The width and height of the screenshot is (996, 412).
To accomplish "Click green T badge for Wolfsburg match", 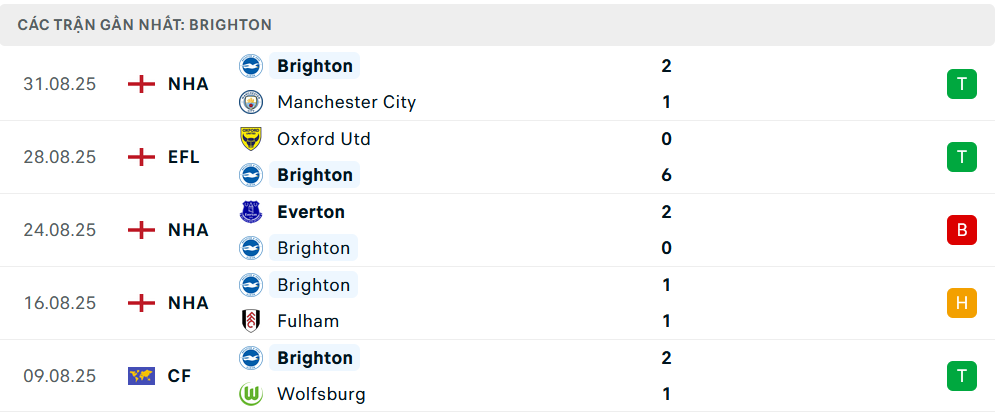I will click(961, 376).
